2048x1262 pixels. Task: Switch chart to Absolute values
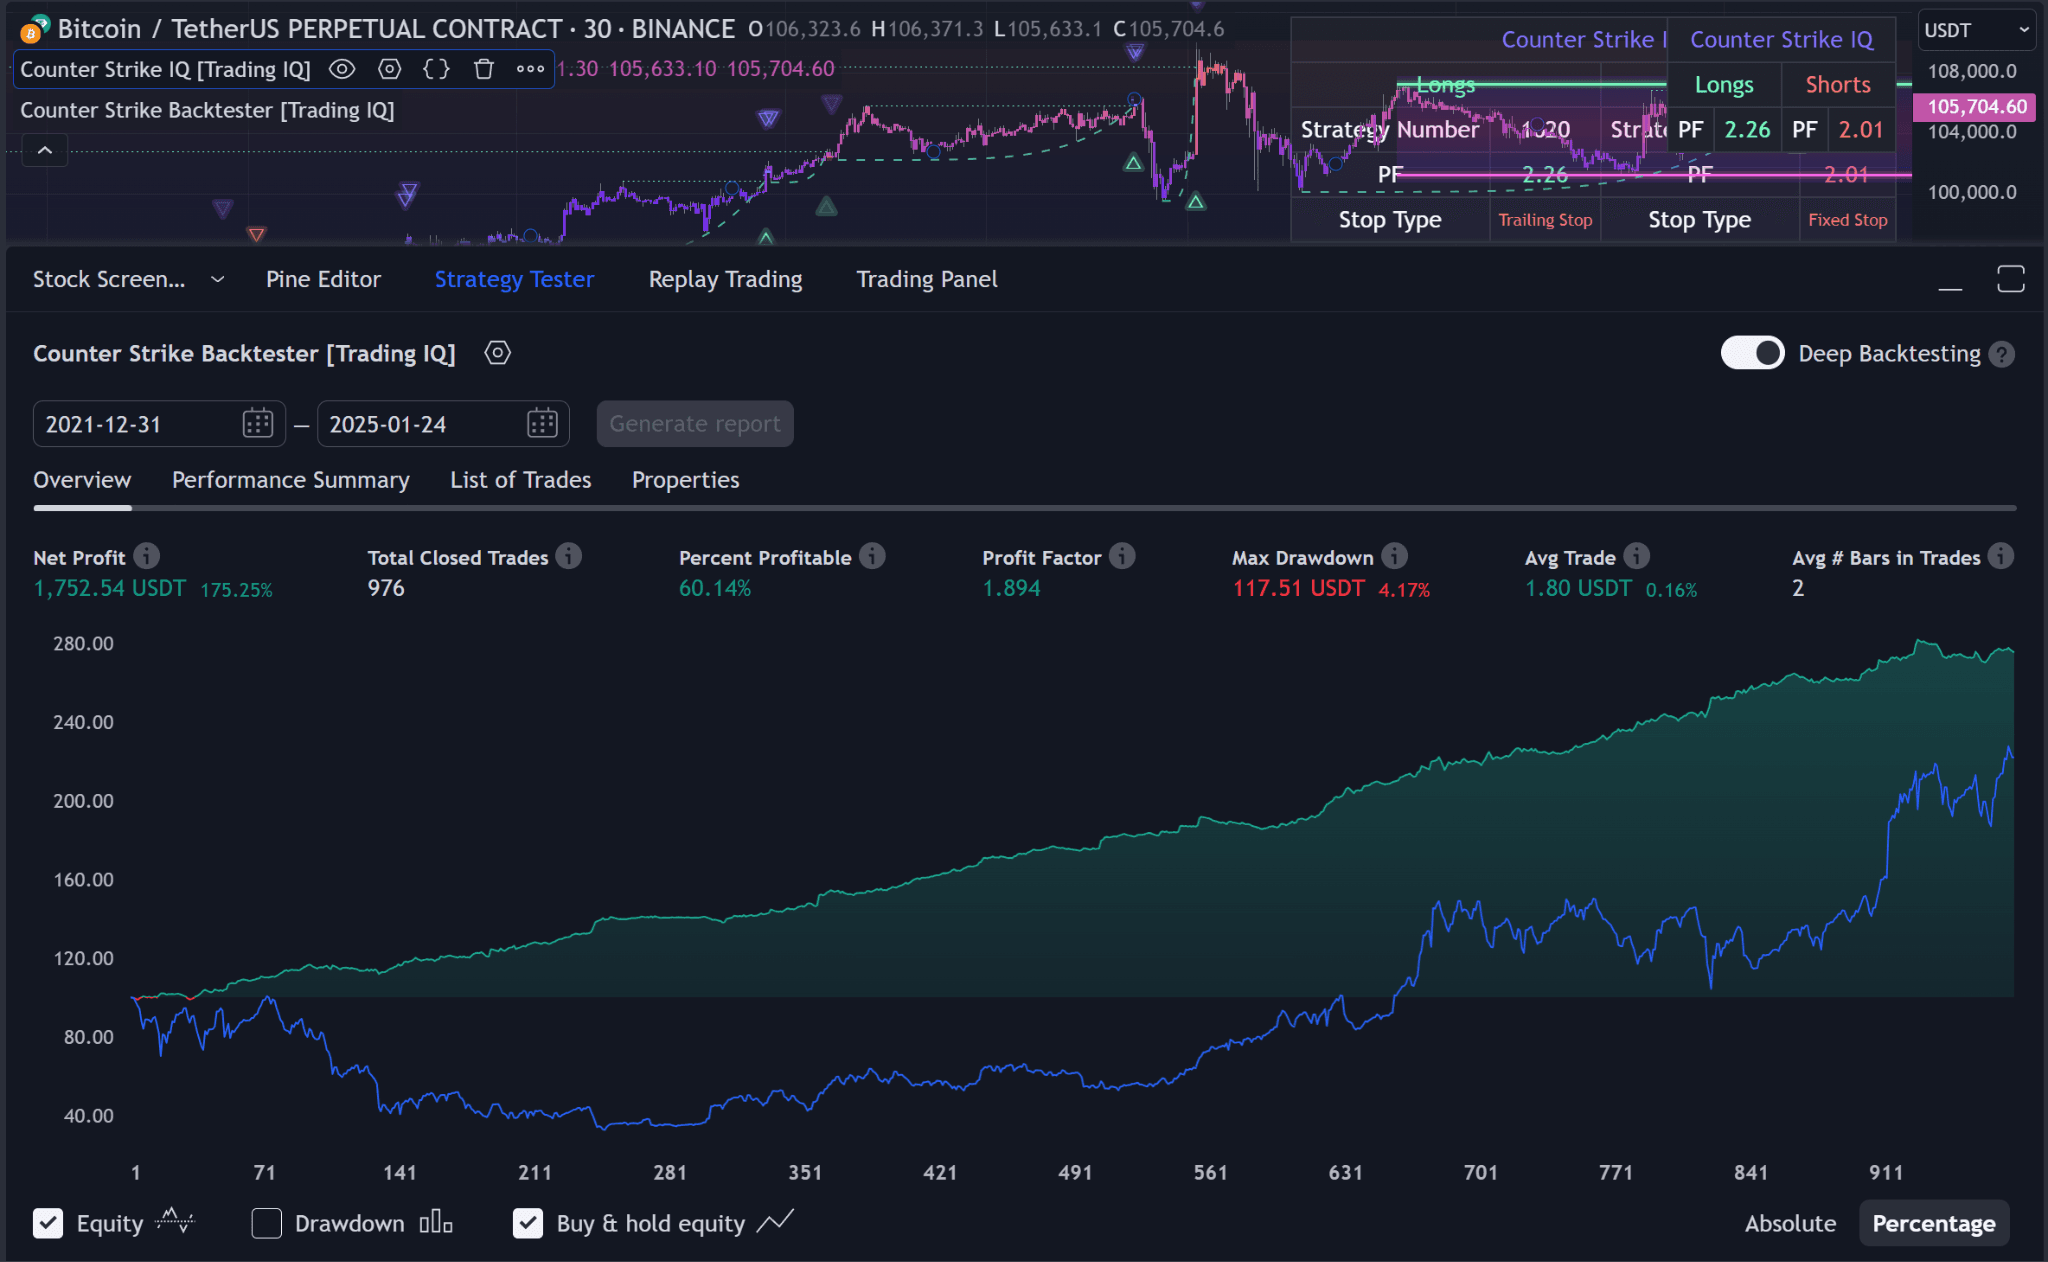click(x=1790, y=1224)
